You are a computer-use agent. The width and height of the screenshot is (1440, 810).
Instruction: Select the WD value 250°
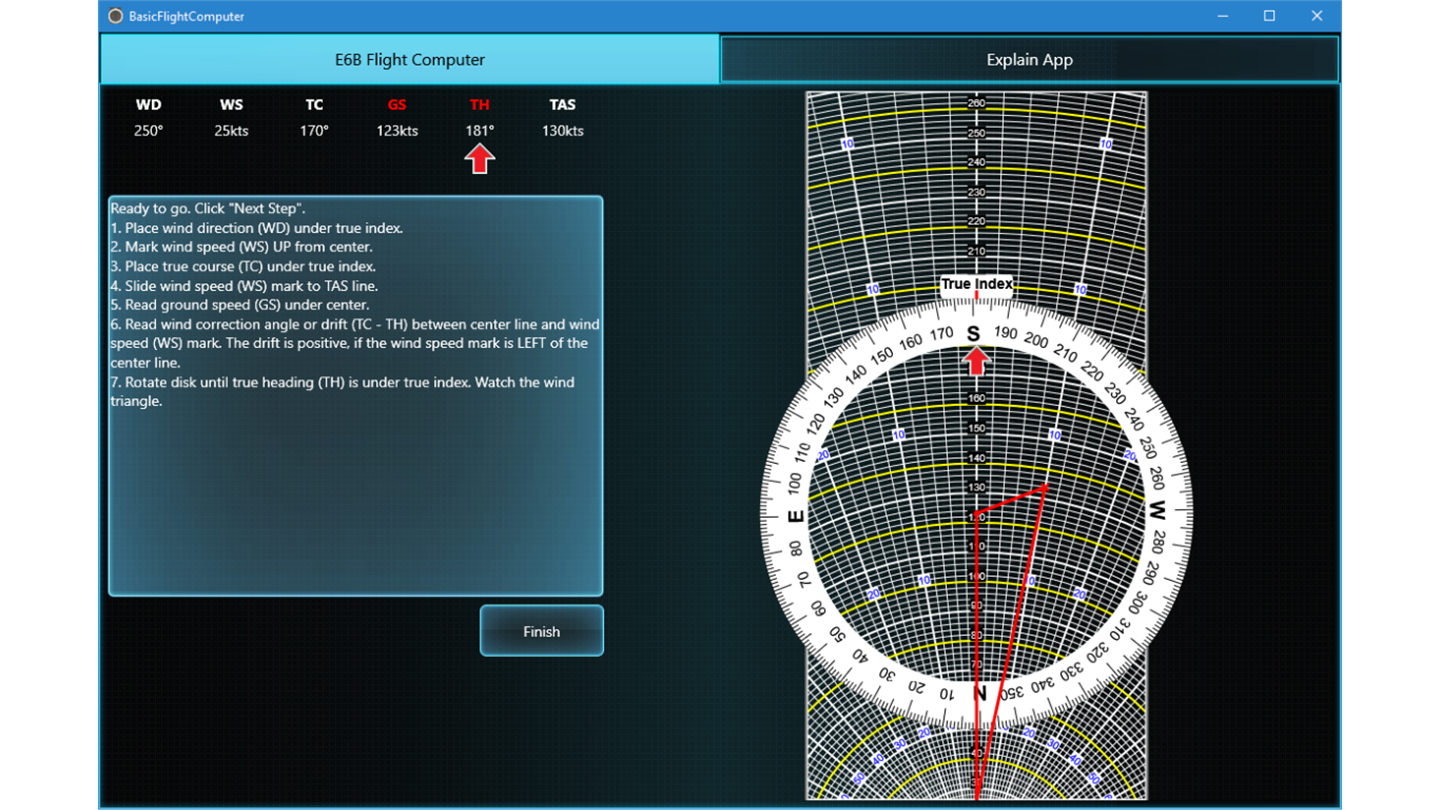click(x=149, y=131)
